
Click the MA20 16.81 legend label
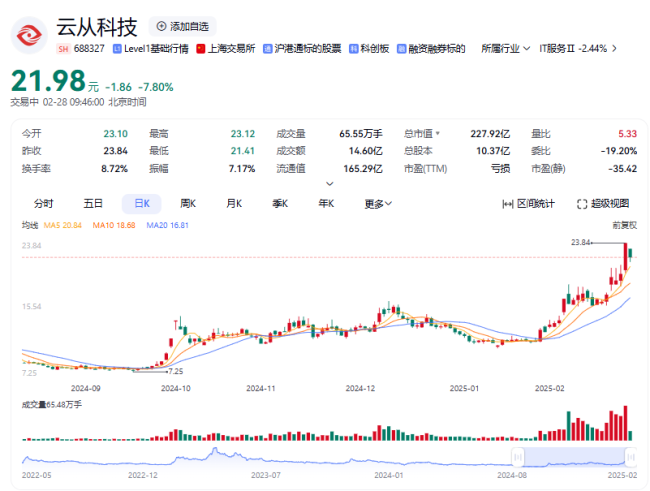(167, 225)
